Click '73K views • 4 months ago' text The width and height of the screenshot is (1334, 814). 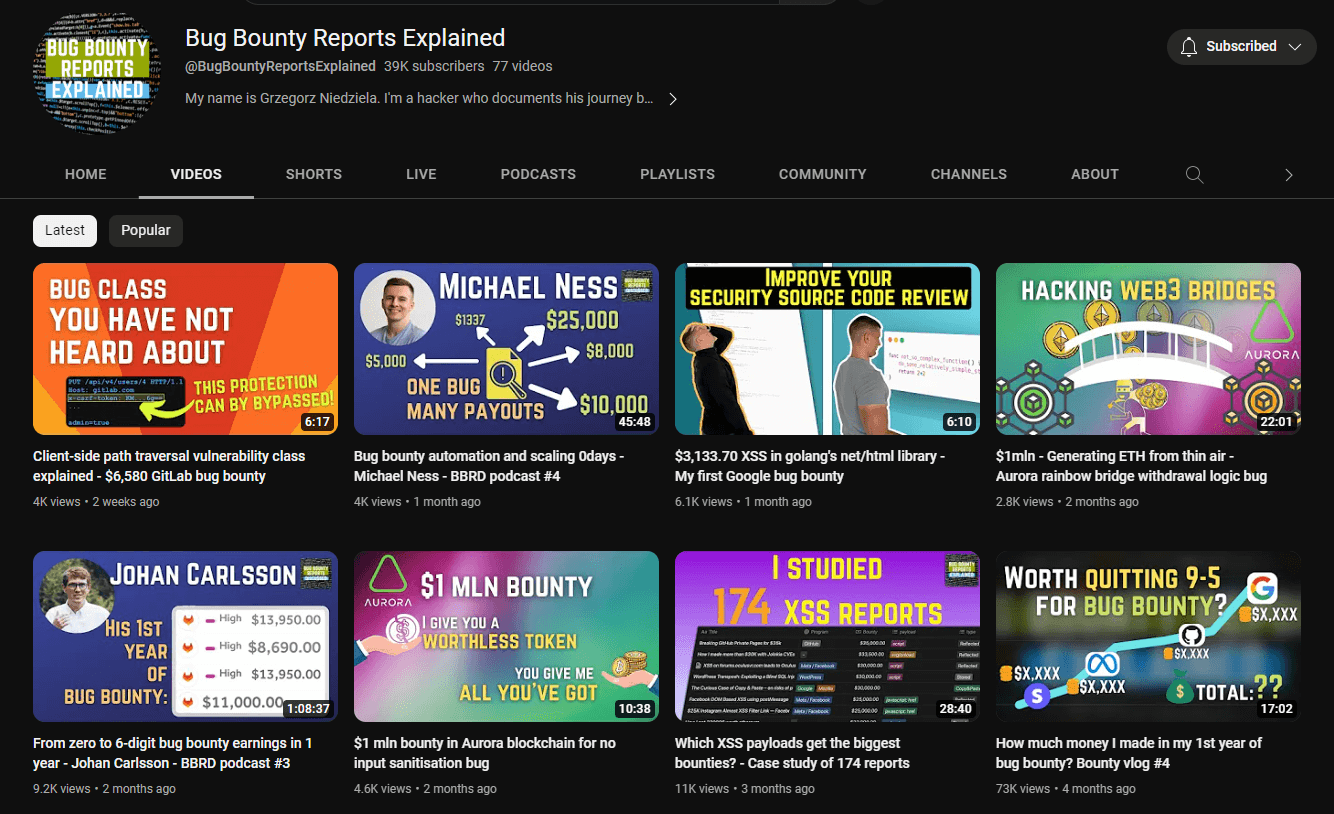tap(1066, 789)
